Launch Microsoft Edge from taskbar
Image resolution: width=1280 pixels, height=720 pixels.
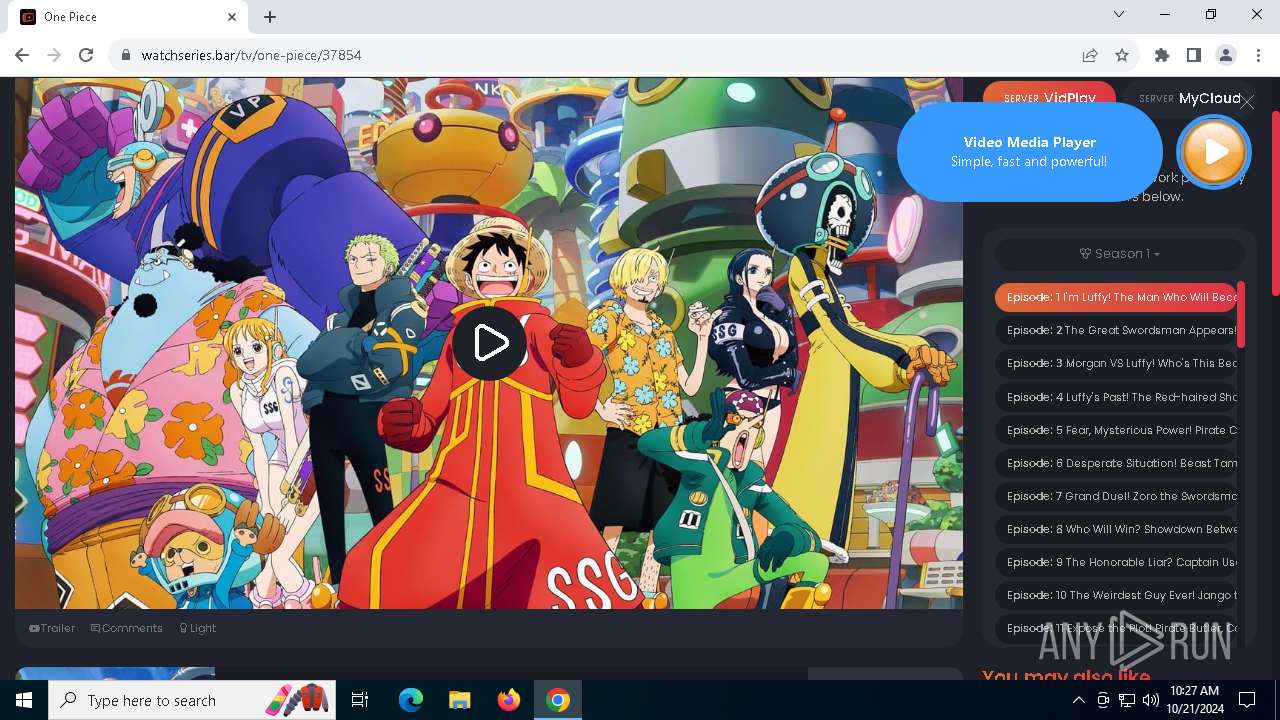pyautogui.click(x=411, y=700)
